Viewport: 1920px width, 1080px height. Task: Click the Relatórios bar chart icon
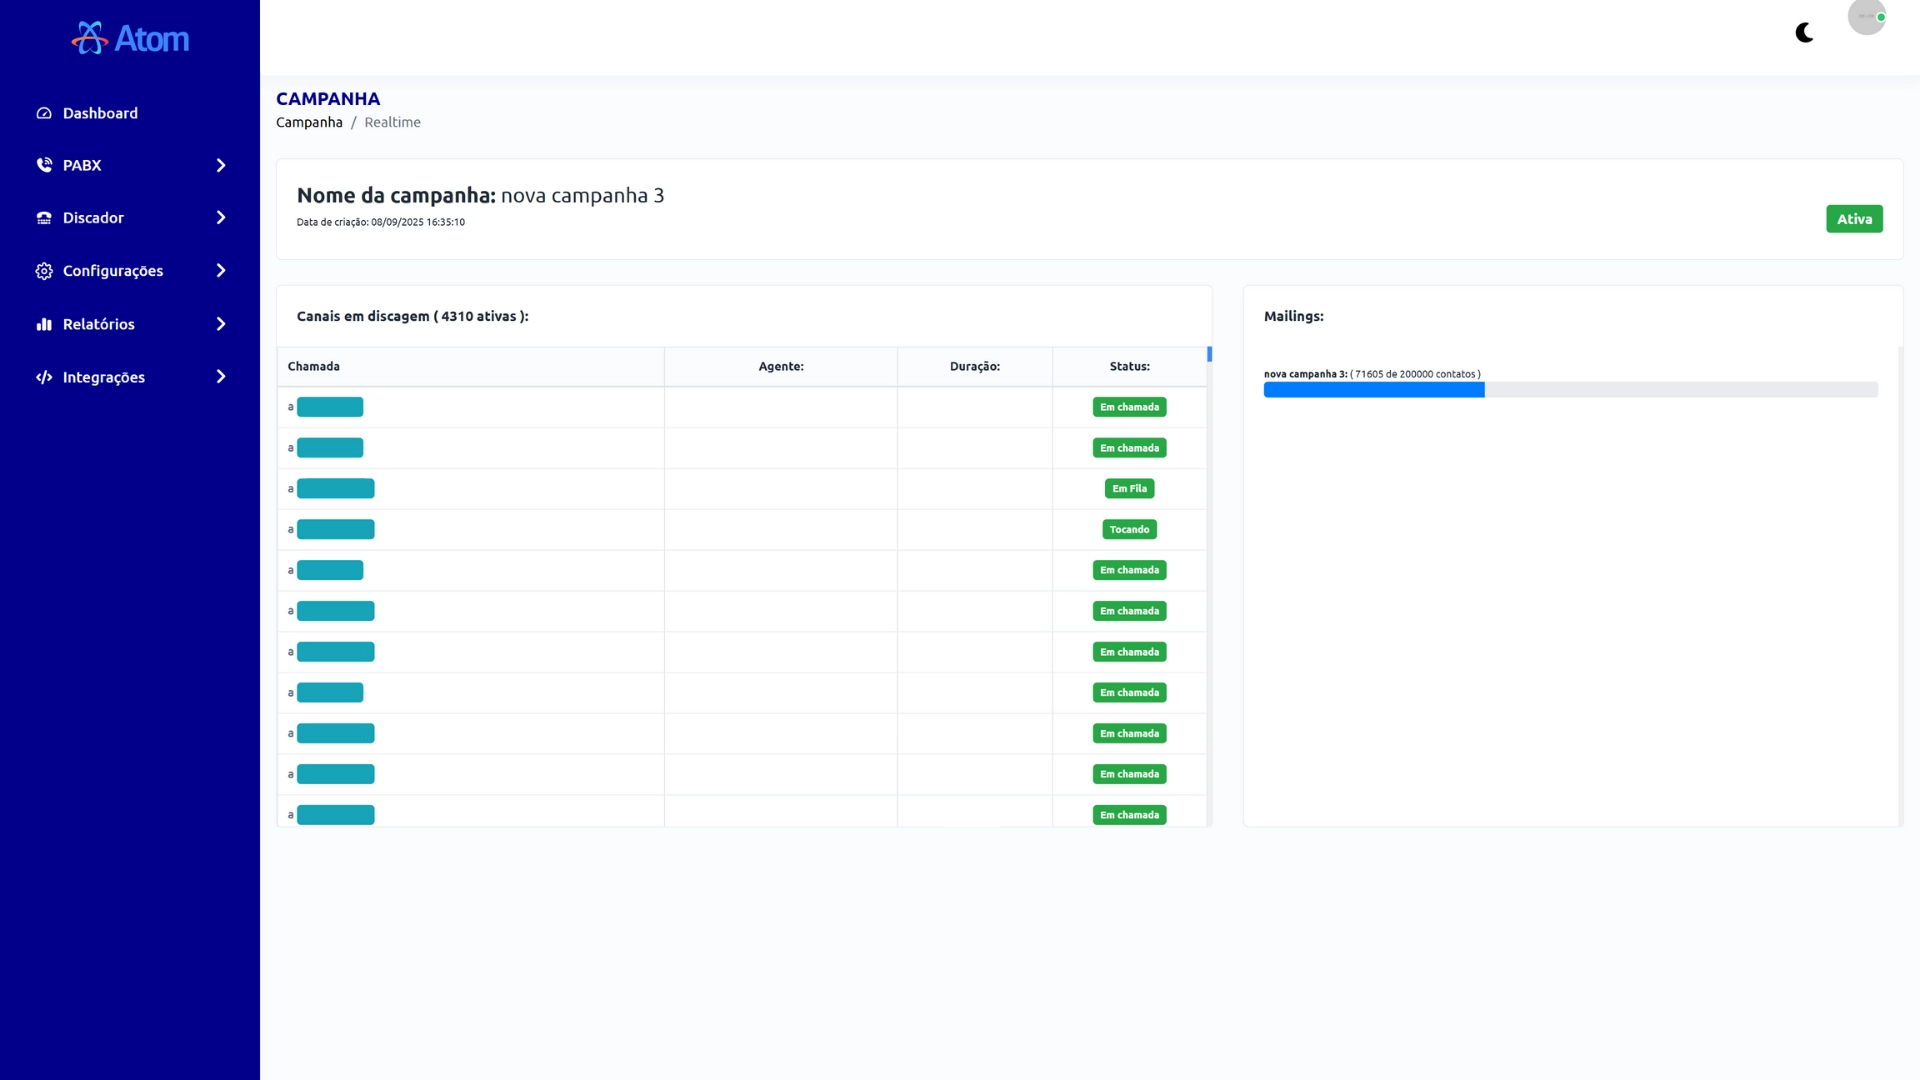point(44,324)
